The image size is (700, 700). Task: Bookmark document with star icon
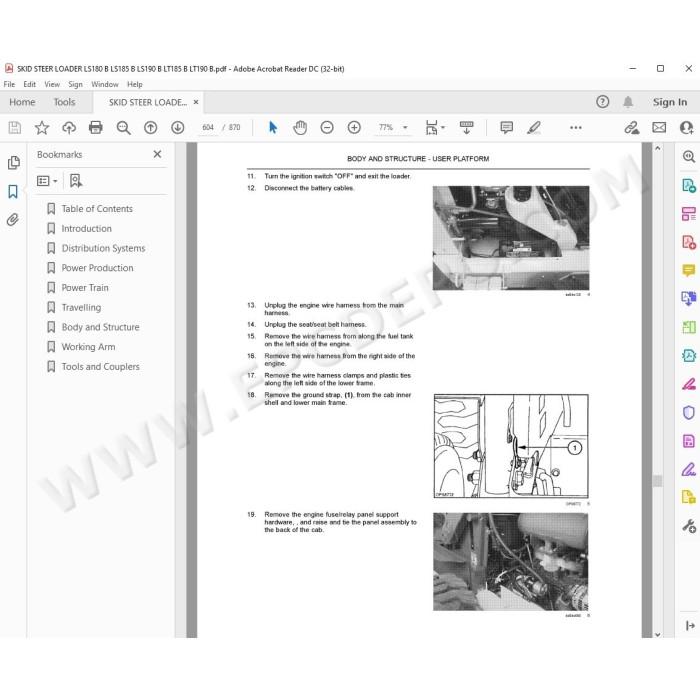[42, 128]
